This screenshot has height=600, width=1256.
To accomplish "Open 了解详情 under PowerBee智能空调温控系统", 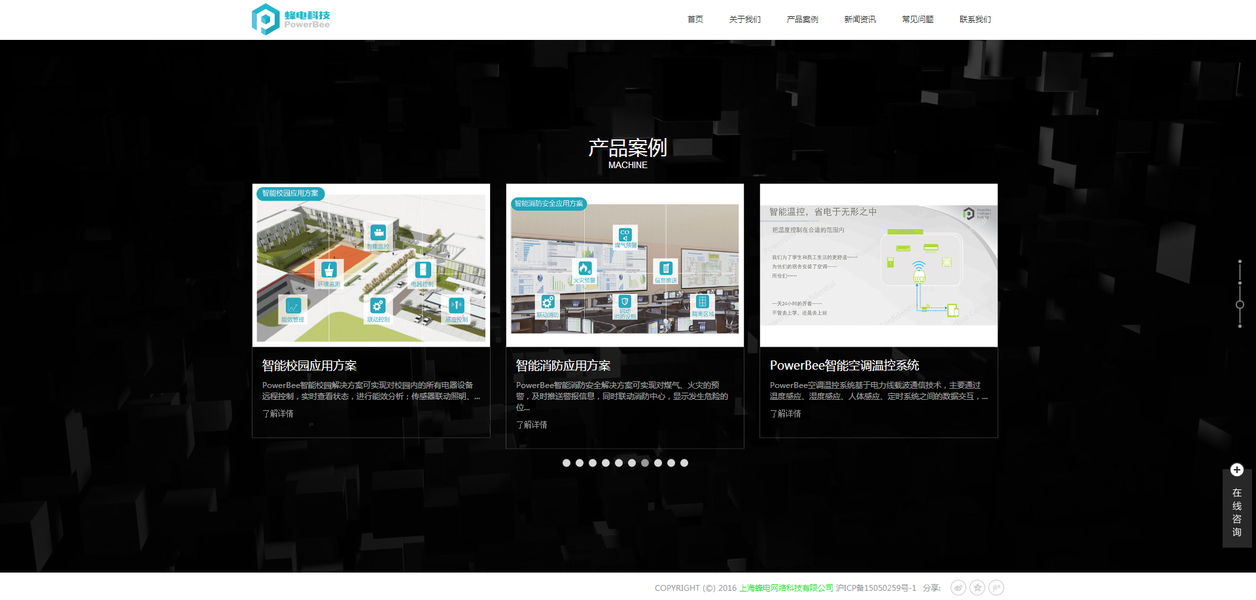I will 786,414.
